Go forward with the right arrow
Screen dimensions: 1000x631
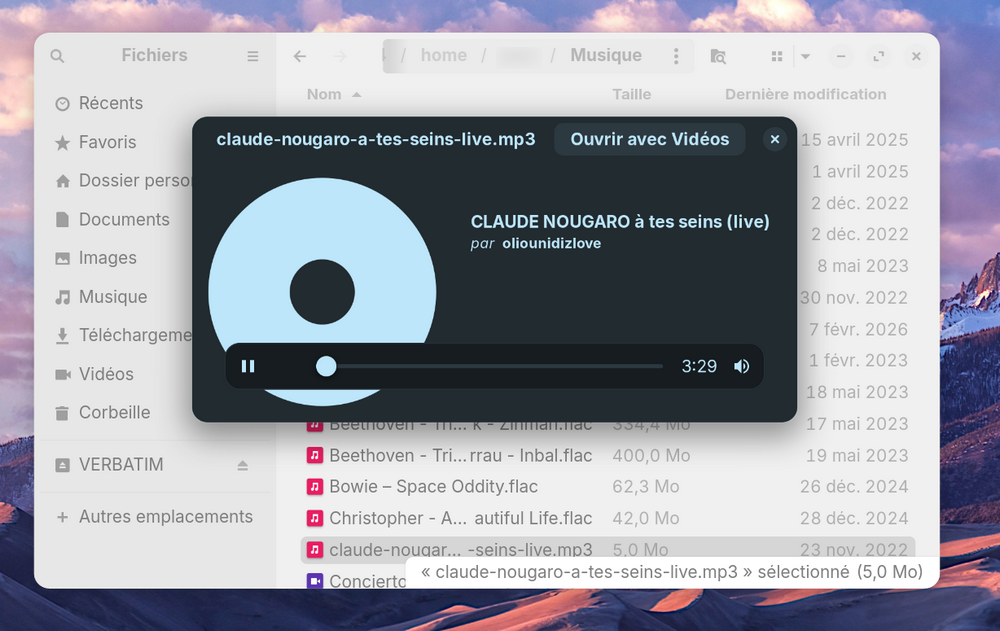coord(341,56)
